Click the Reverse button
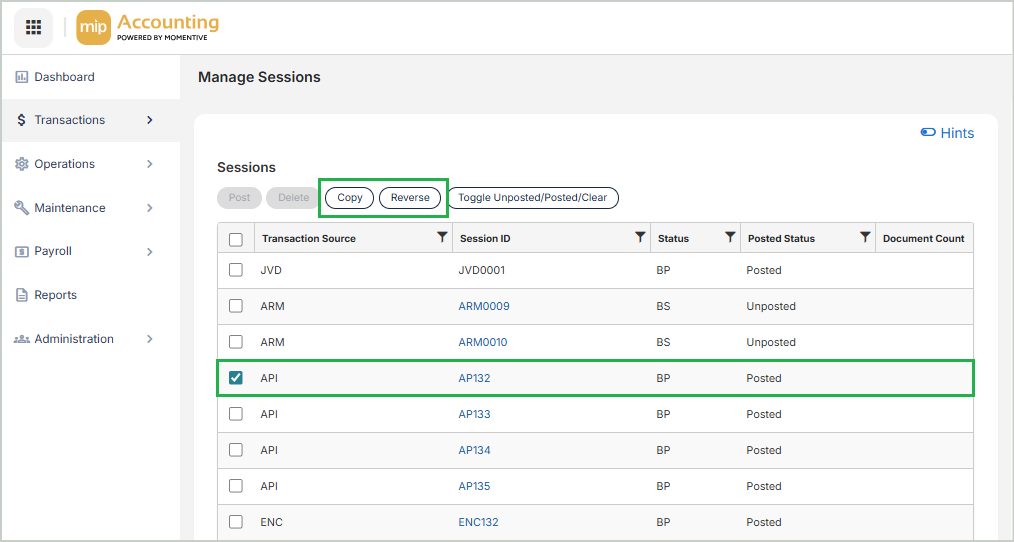The width and height of the screenshot is (1014, 542). point(410,198)
